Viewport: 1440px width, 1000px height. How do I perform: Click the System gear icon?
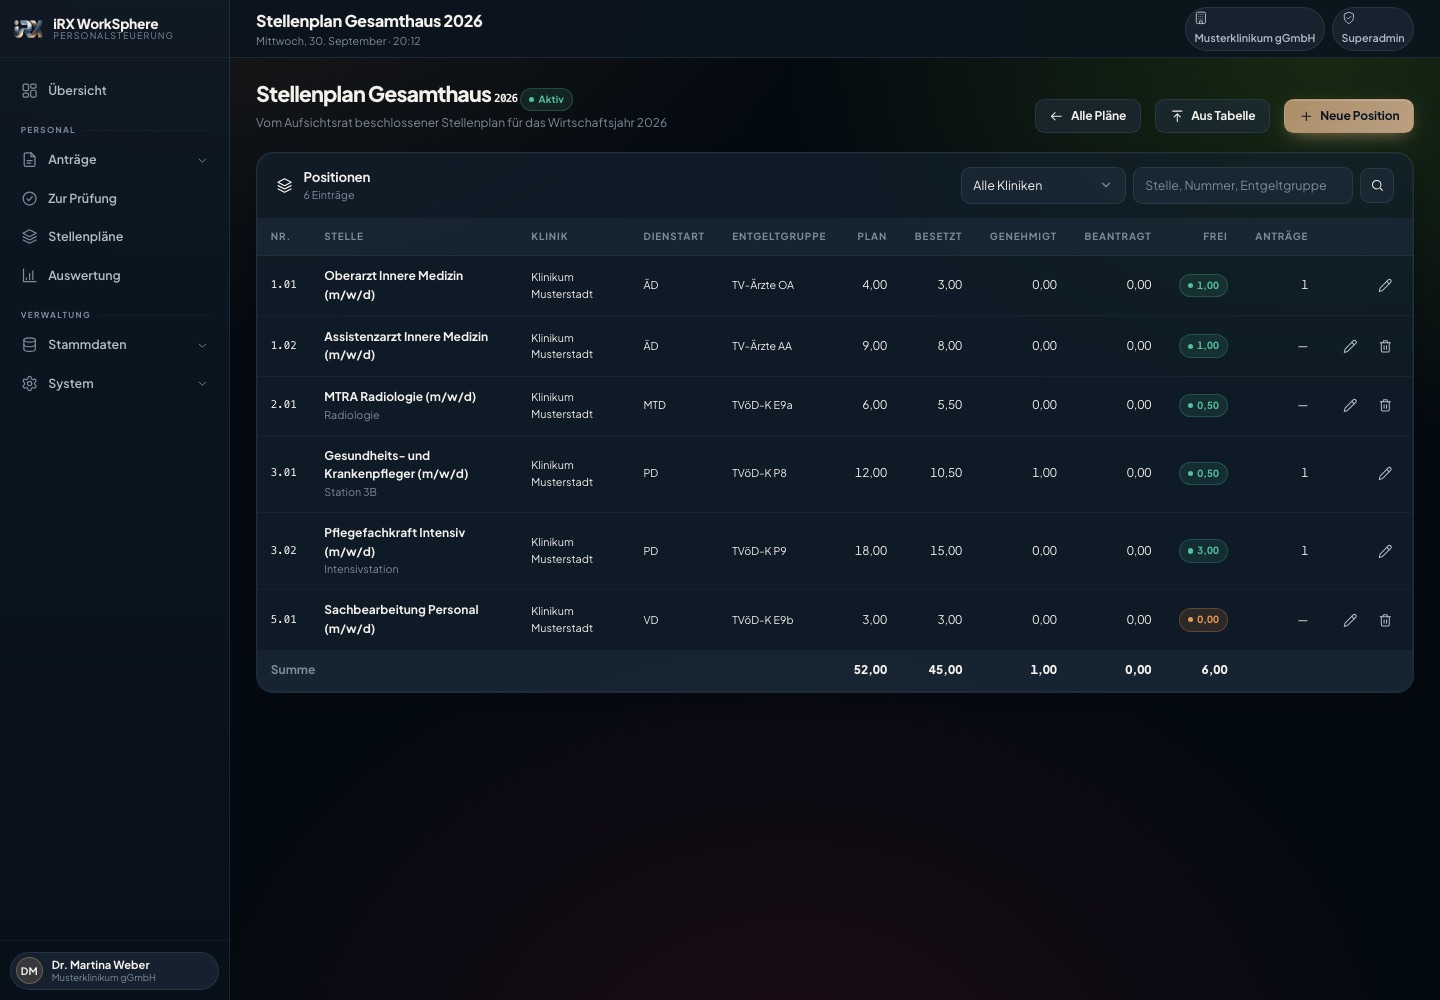tap(29, 384)
